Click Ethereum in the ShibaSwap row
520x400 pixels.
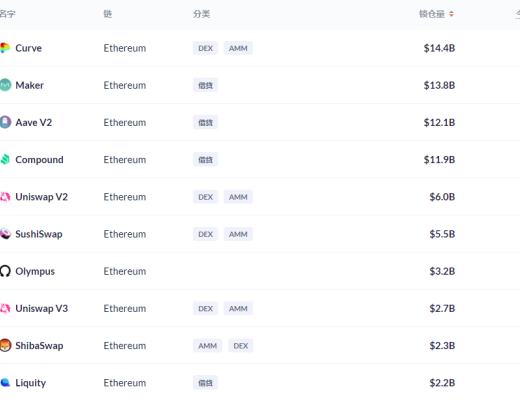tap(125, 346)
